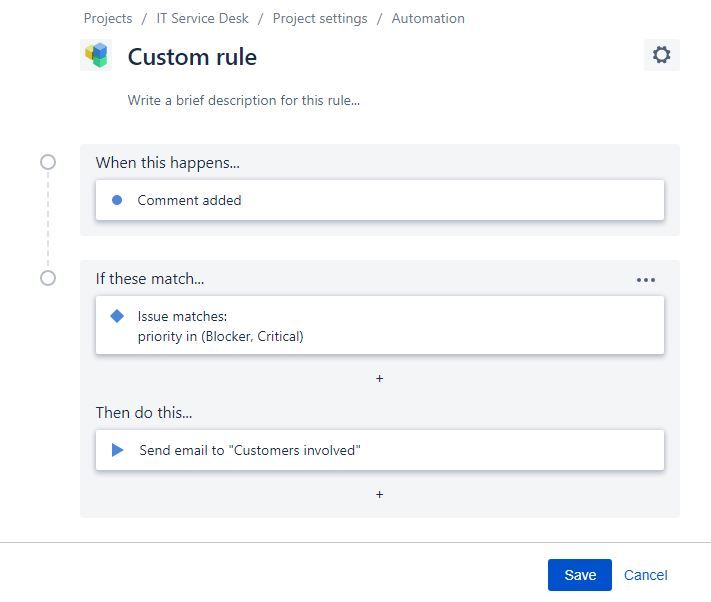Click the 'When this happens' timeline circle
The image size is (711, 602).
(48, 162)
